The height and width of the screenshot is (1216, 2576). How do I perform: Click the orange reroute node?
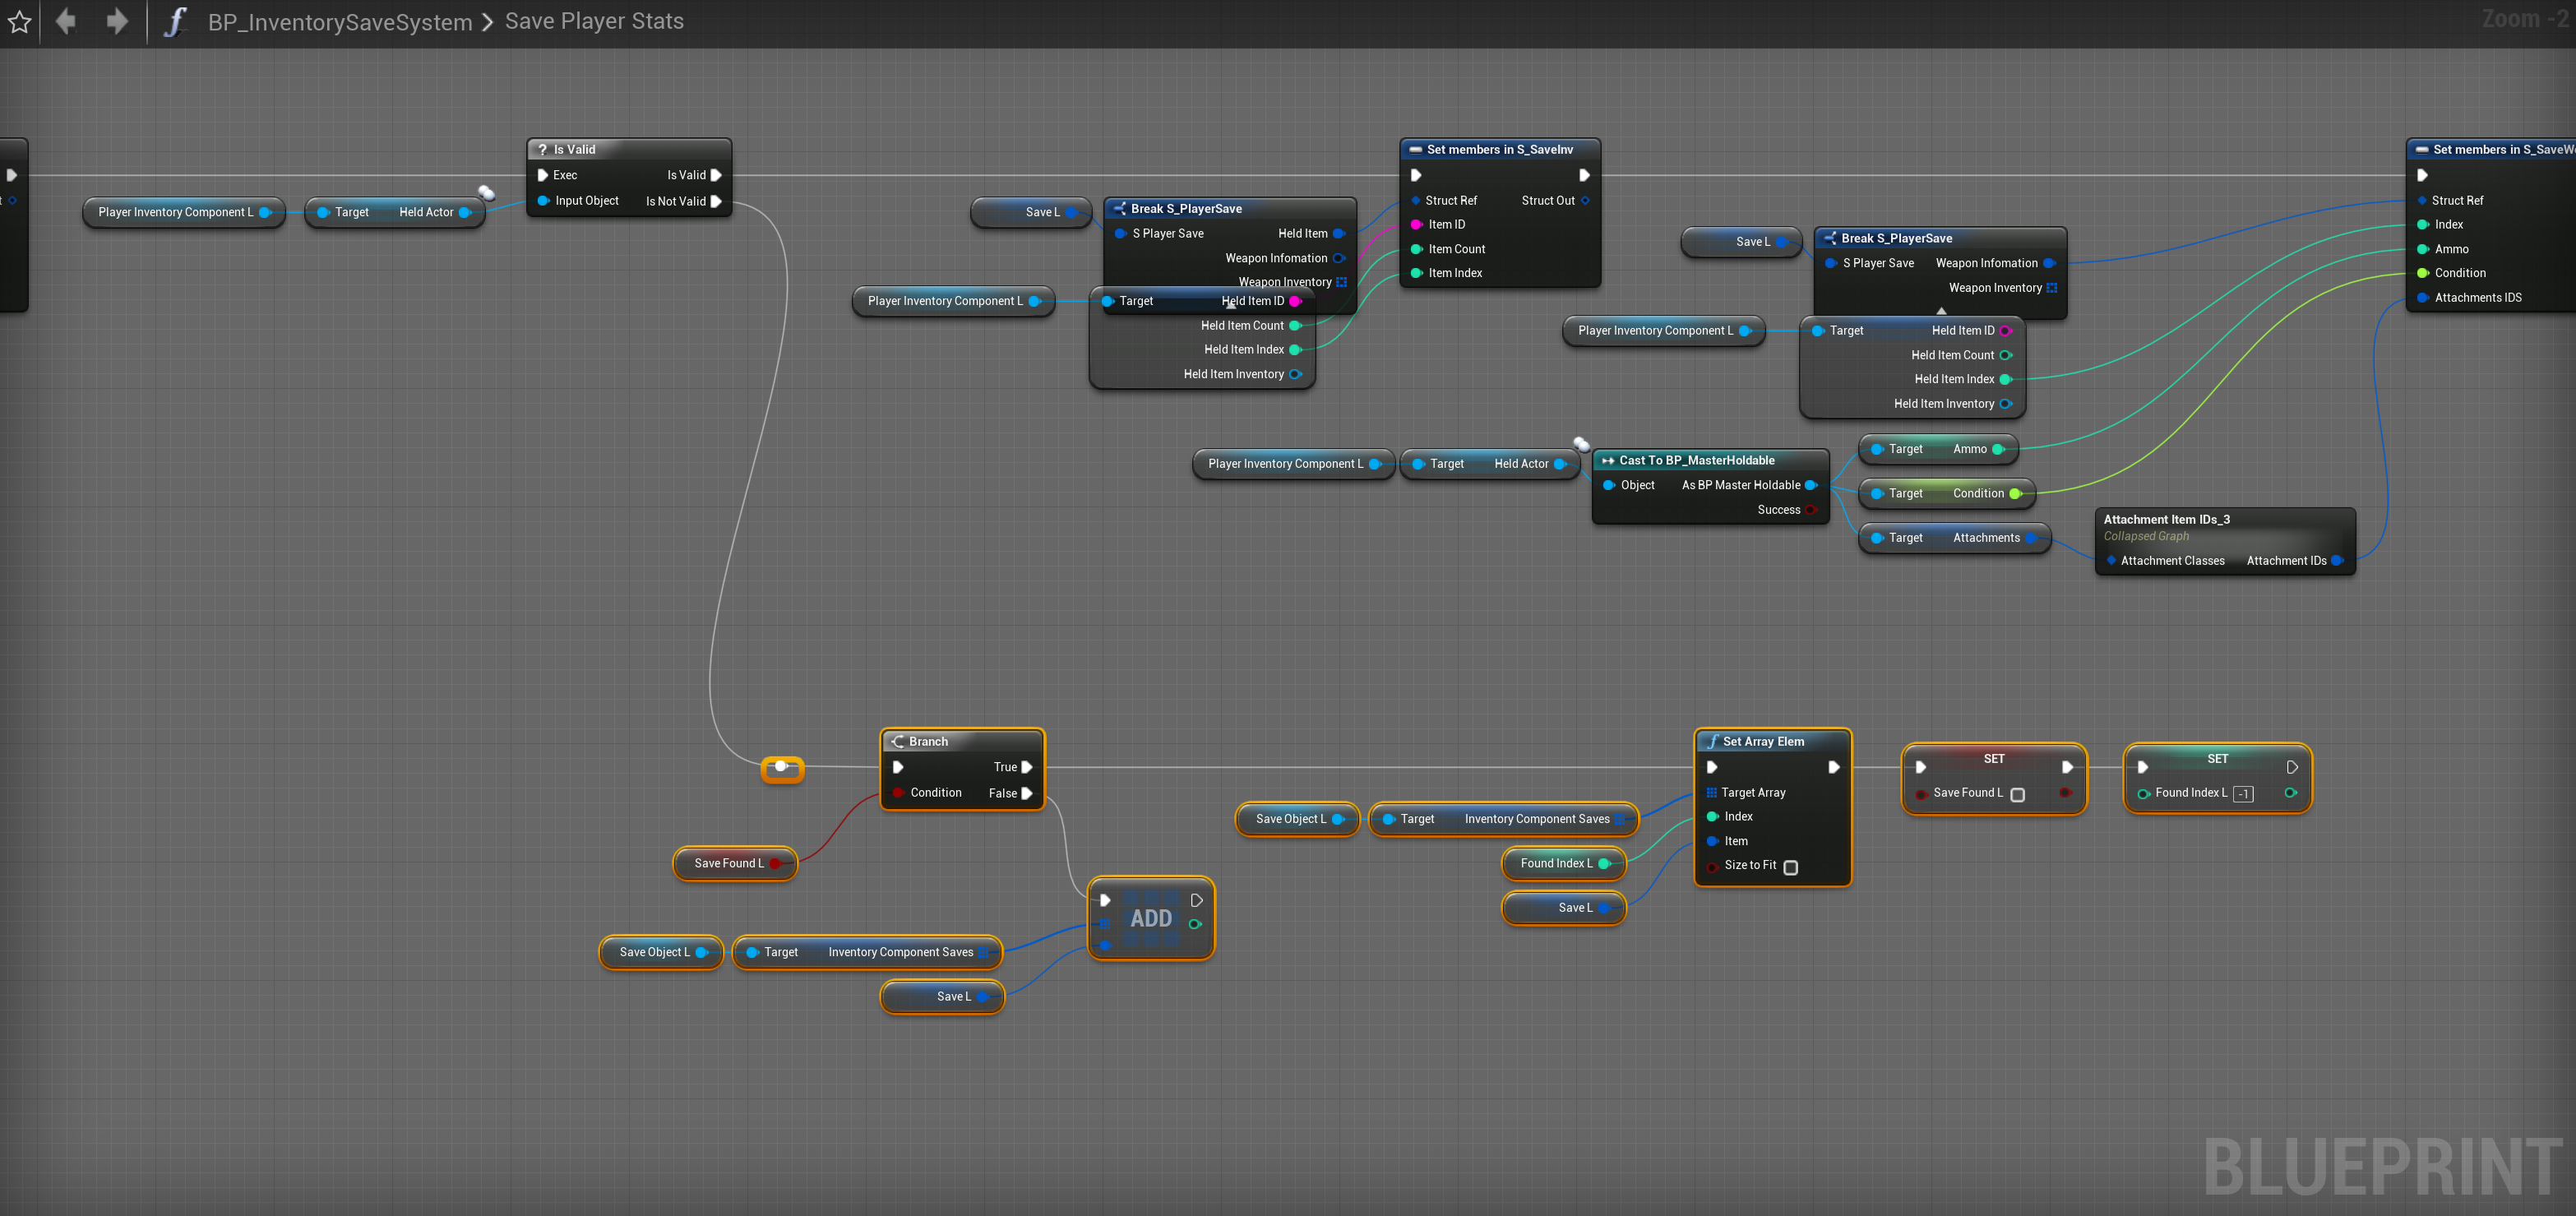pos(782,768)
